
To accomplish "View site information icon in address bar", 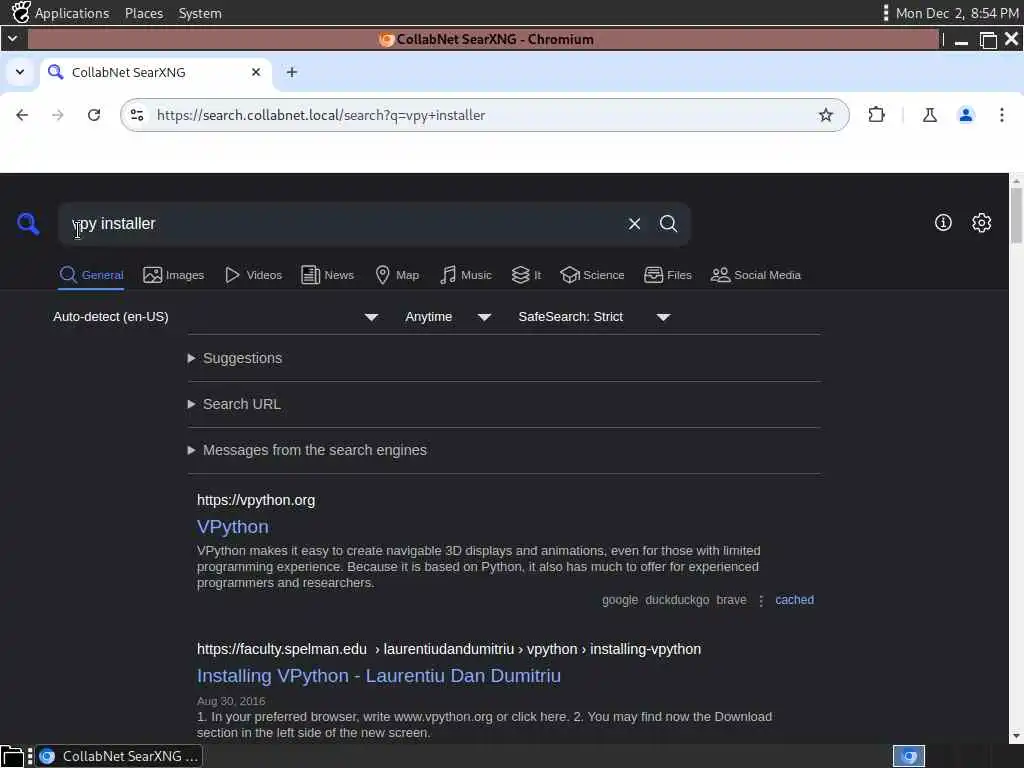I will tap(137, 115).
